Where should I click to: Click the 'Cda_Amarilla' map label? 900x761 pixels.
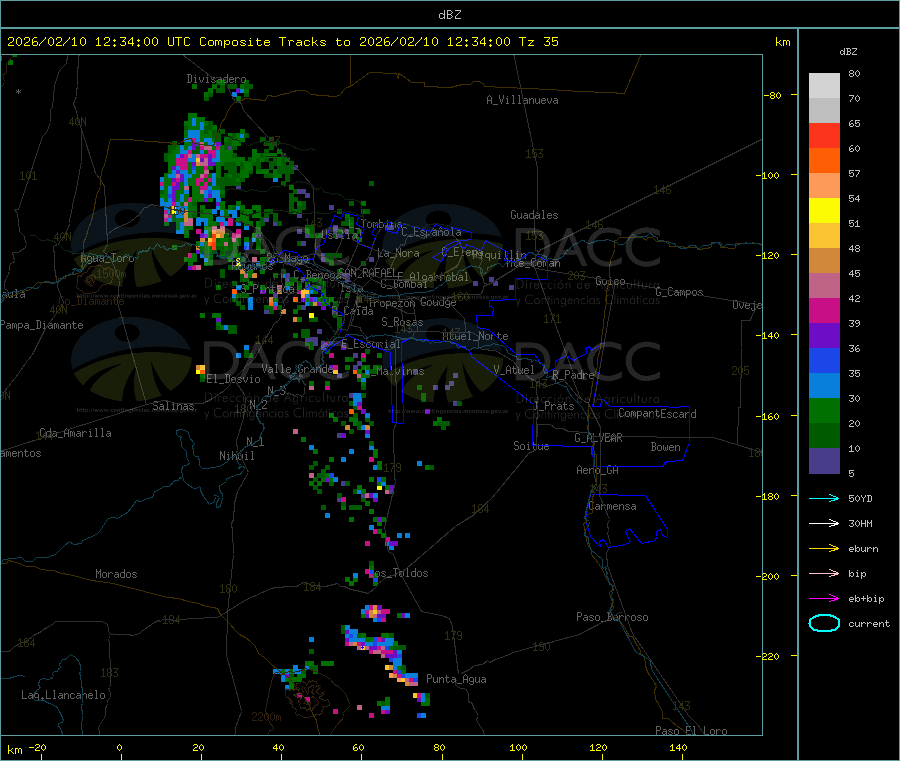click(x=75, y=433)
